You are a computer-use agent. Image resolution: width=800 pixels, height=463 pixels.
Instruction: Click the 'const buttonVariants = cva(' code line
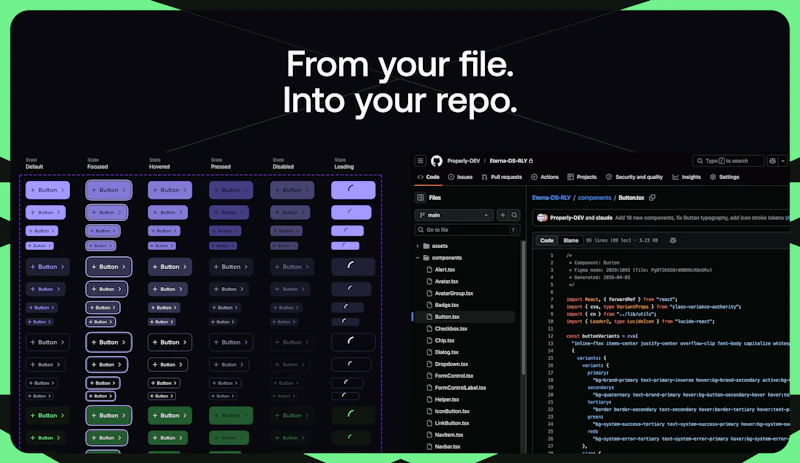pos(602,336)
